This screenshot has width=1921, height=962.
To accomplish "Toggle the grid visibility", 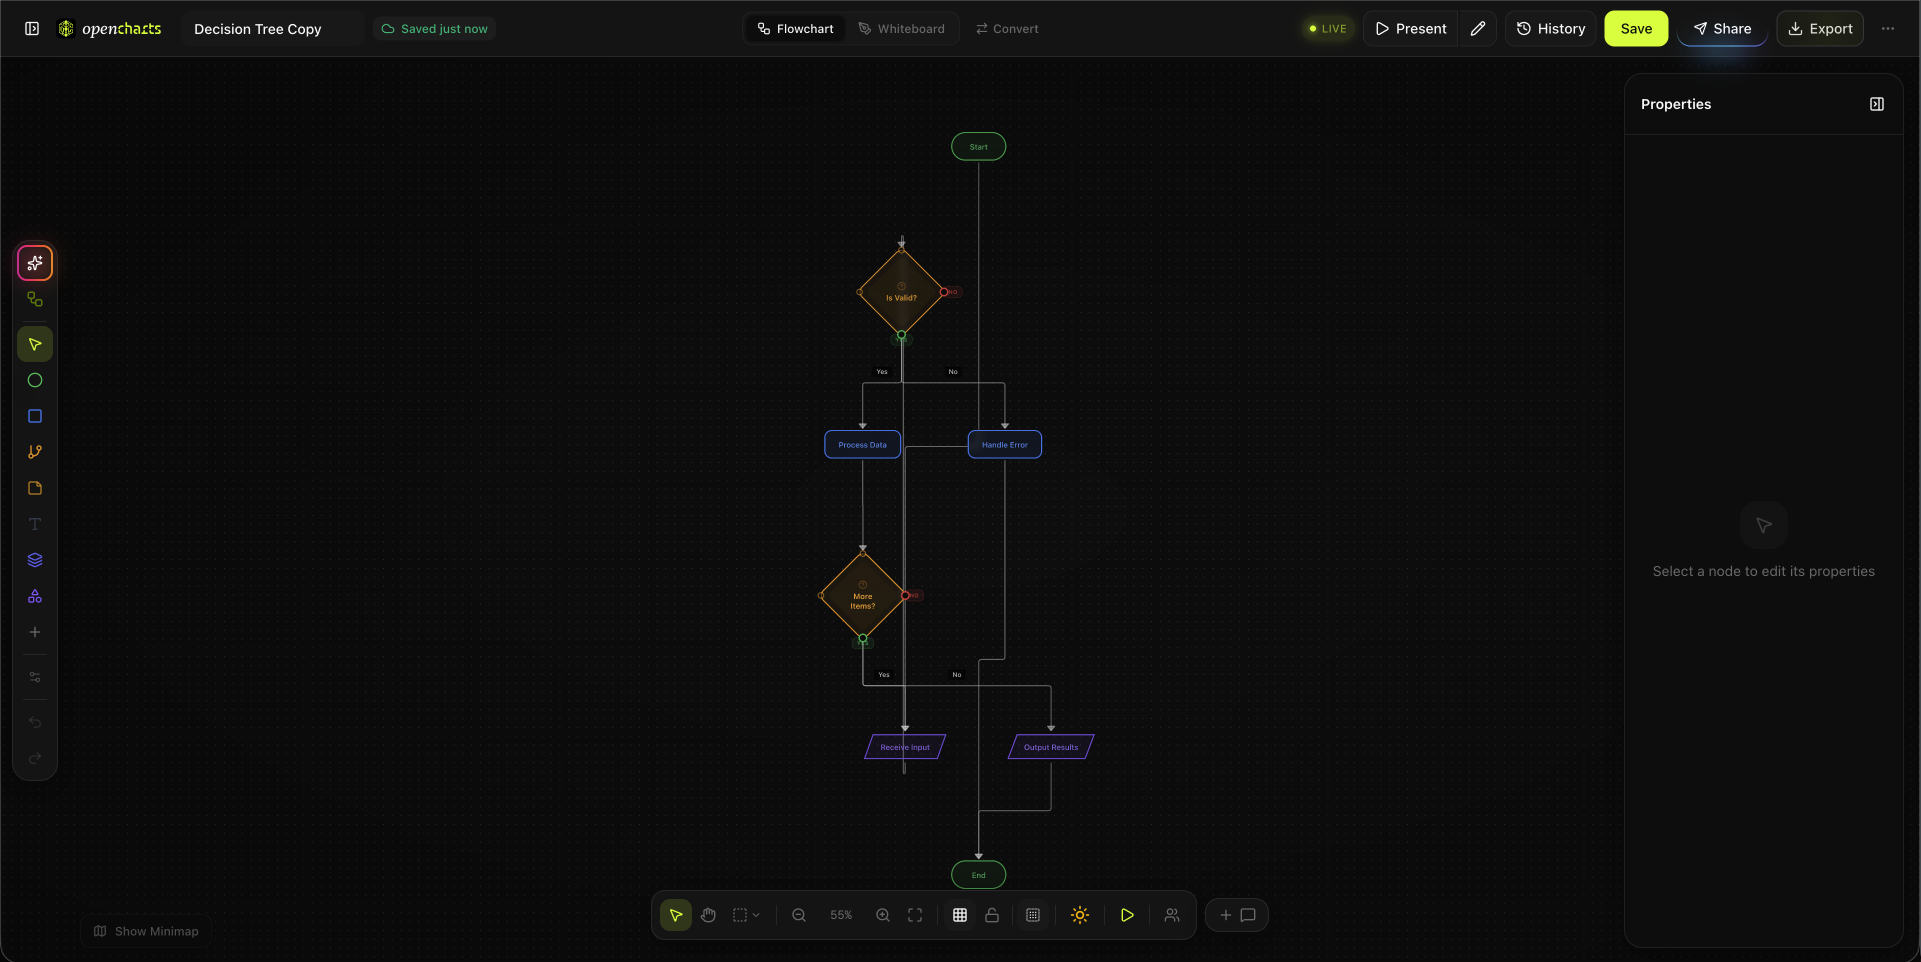I will (x=959, y=915).
